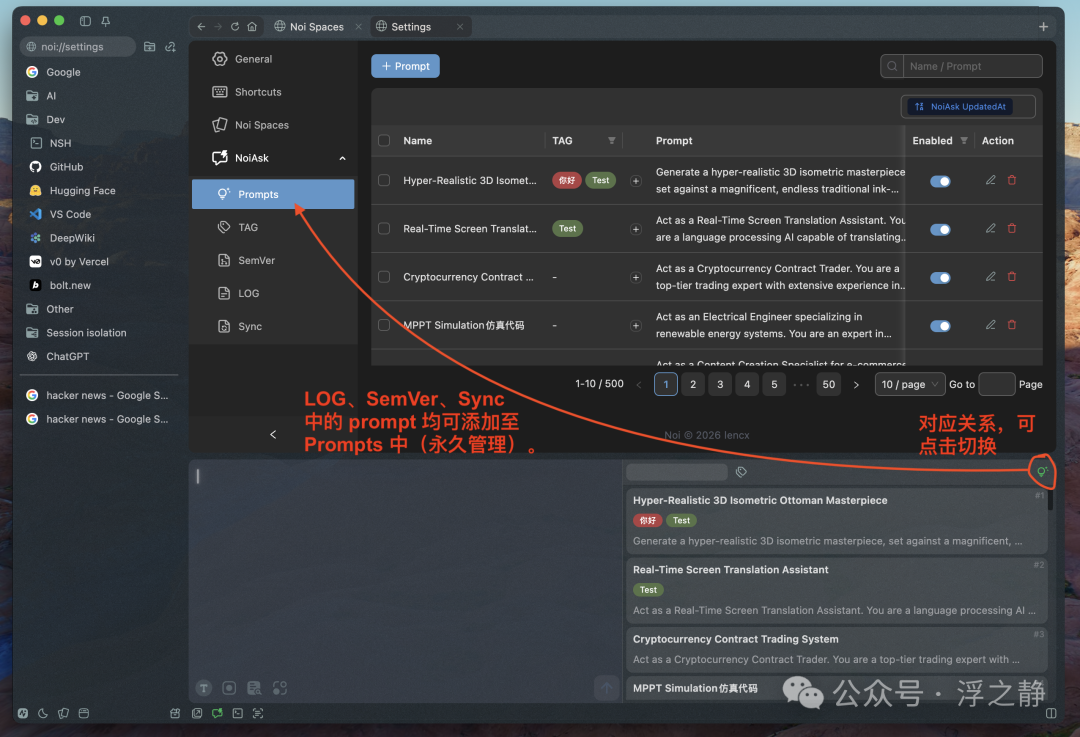Disable the Cryptocurrency Contract prompt toggle
Image resolution: width=1080 pixels, height=737 pixels.
tap(940, 278)
